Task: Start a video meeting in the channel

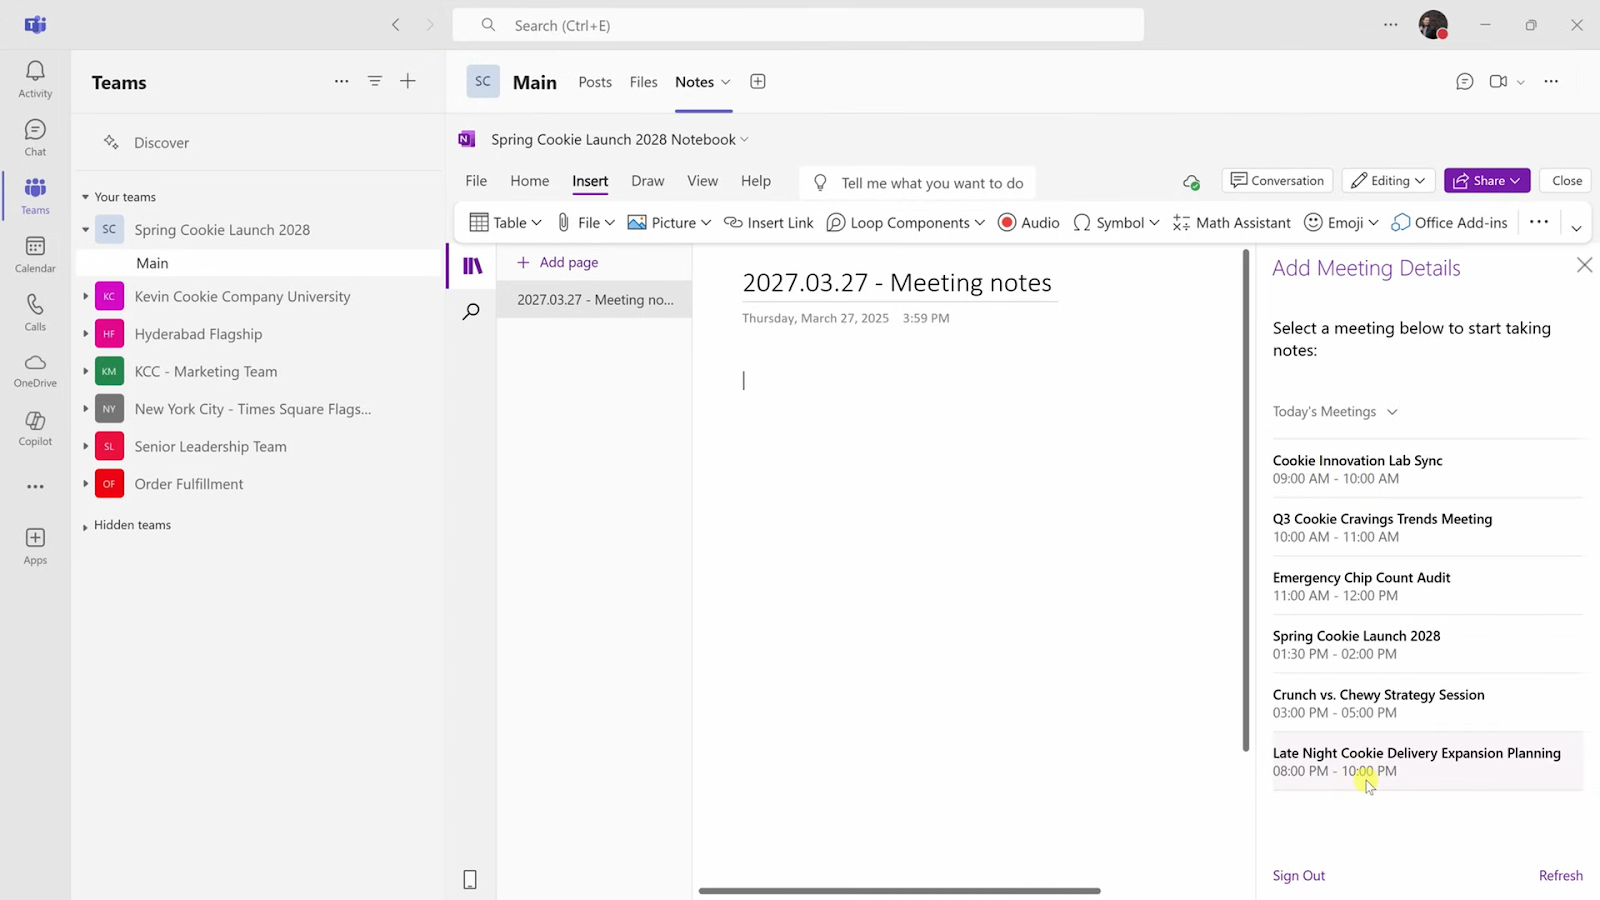Action: coord(1498,82)
